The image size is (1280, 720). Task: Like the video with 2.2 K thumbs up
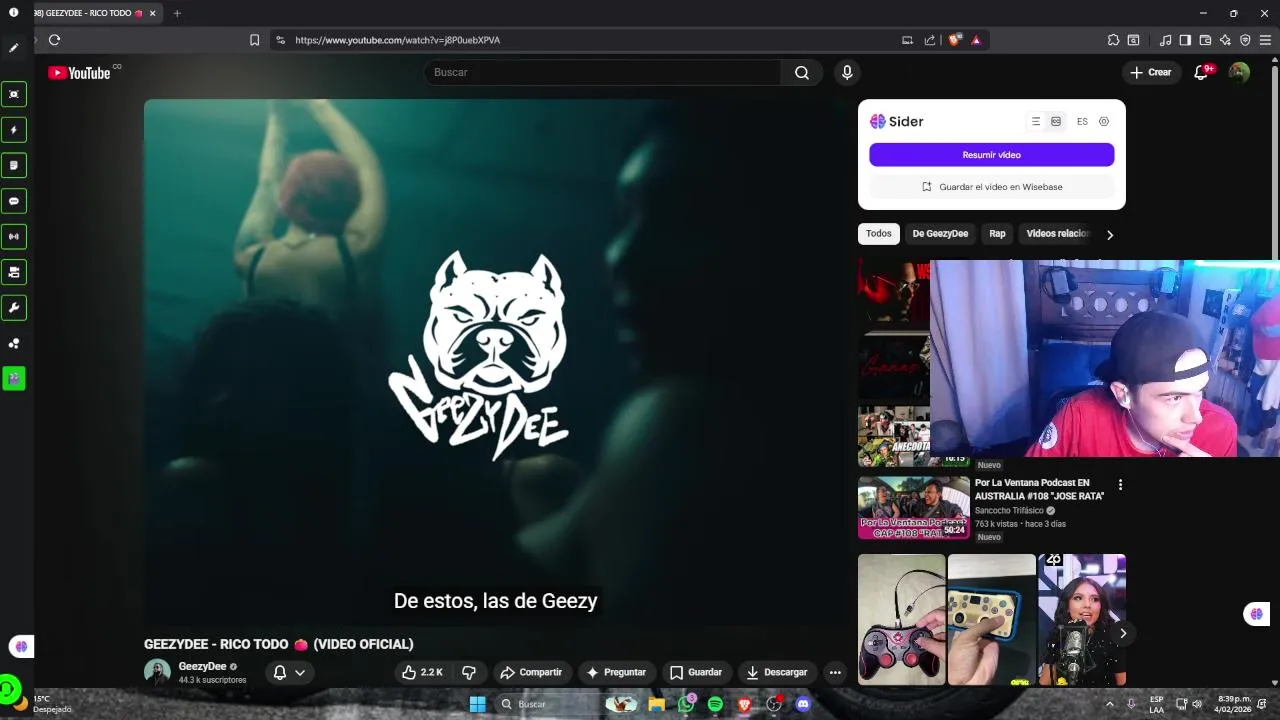coord(421,672)
